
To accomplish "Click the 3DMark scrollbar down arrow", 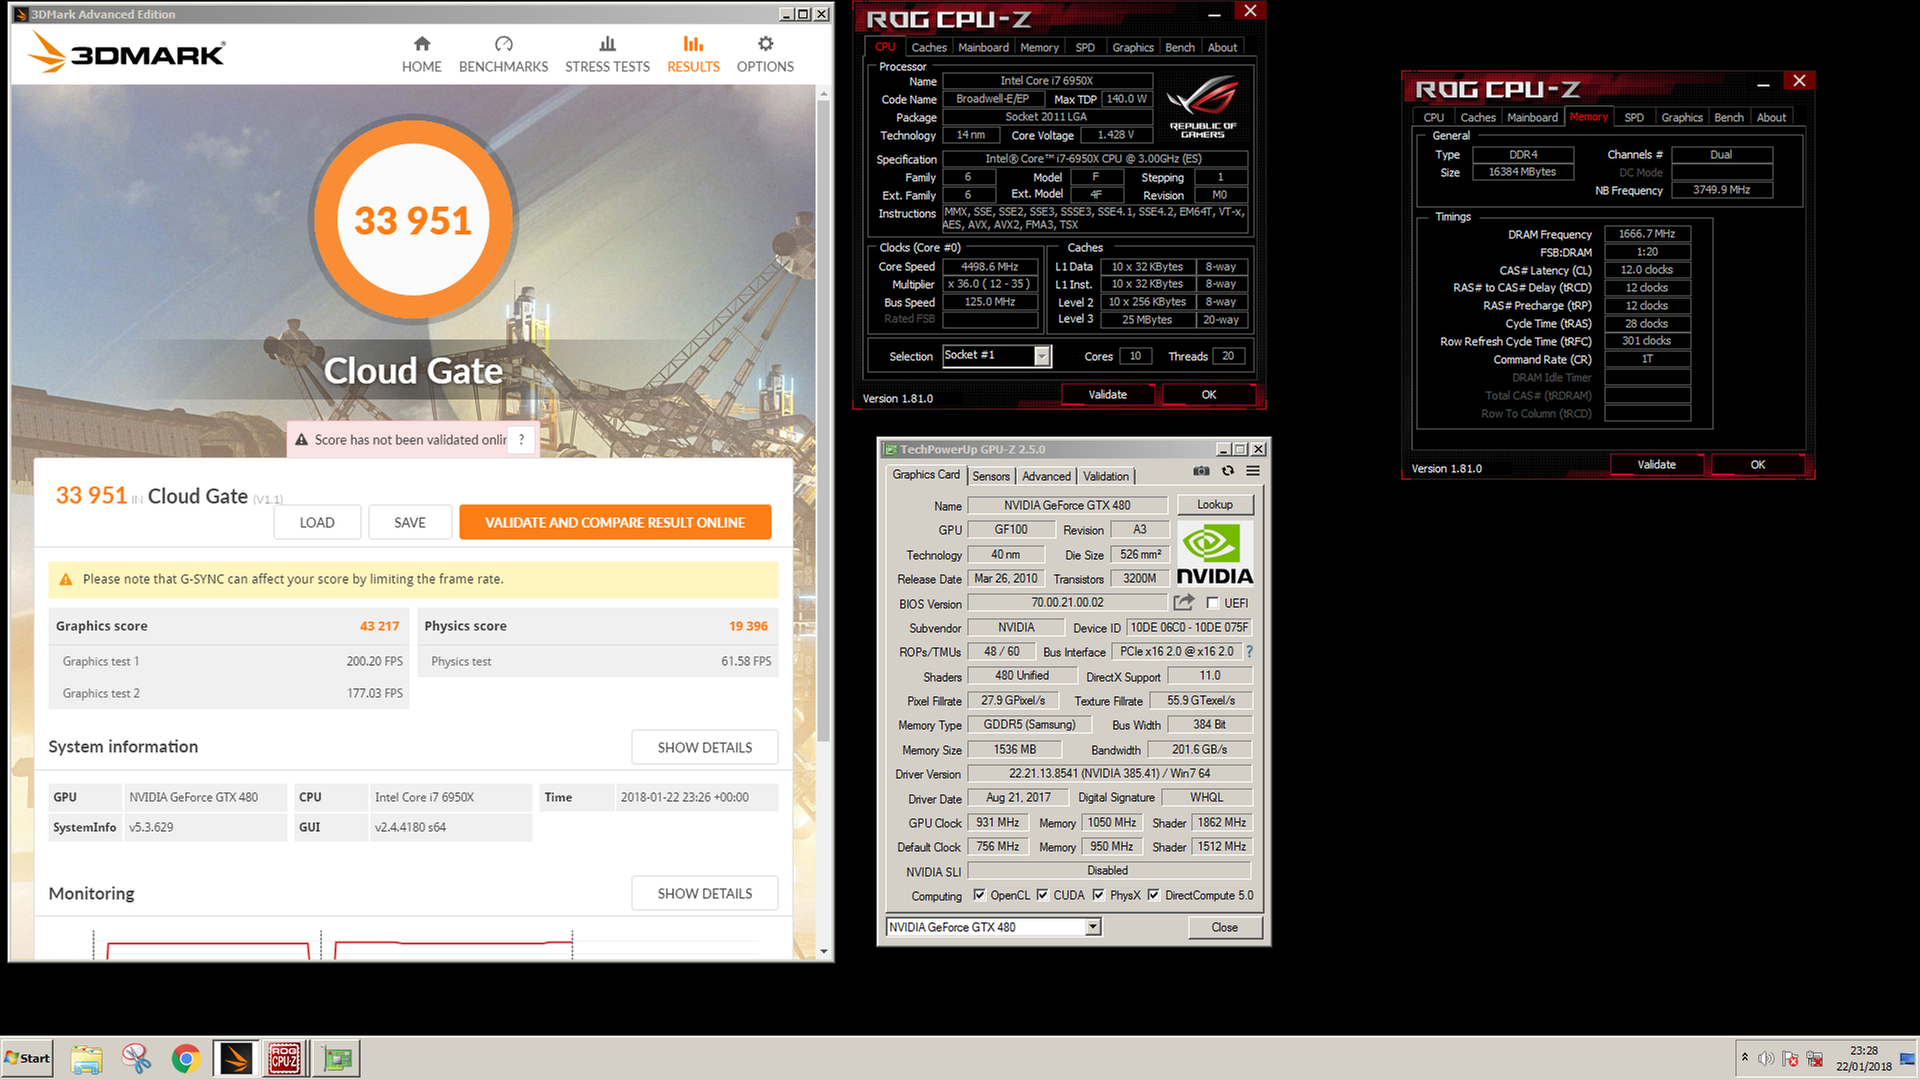I will click(x=823, y=952).
